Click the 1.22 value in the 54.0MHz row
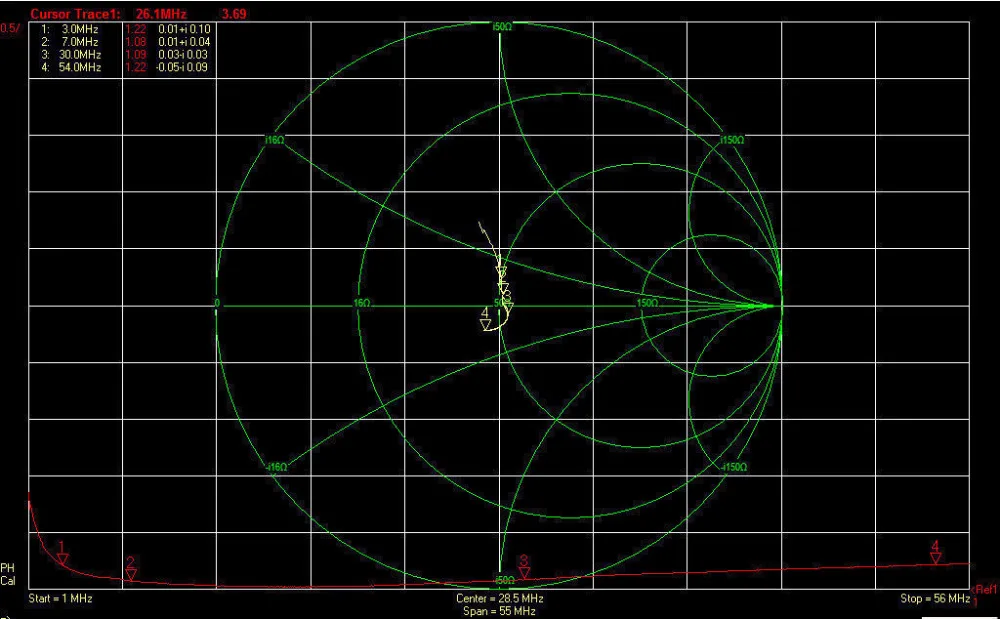This screenshot has width=1000, height=619. [136, 67]
